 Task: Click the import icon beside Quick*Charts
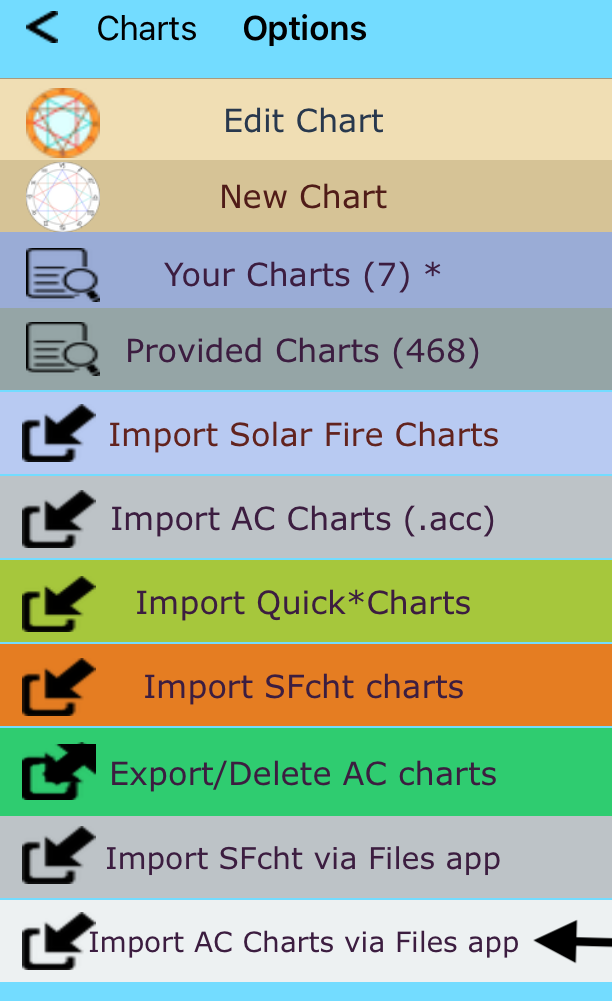(x=58, y=603)
